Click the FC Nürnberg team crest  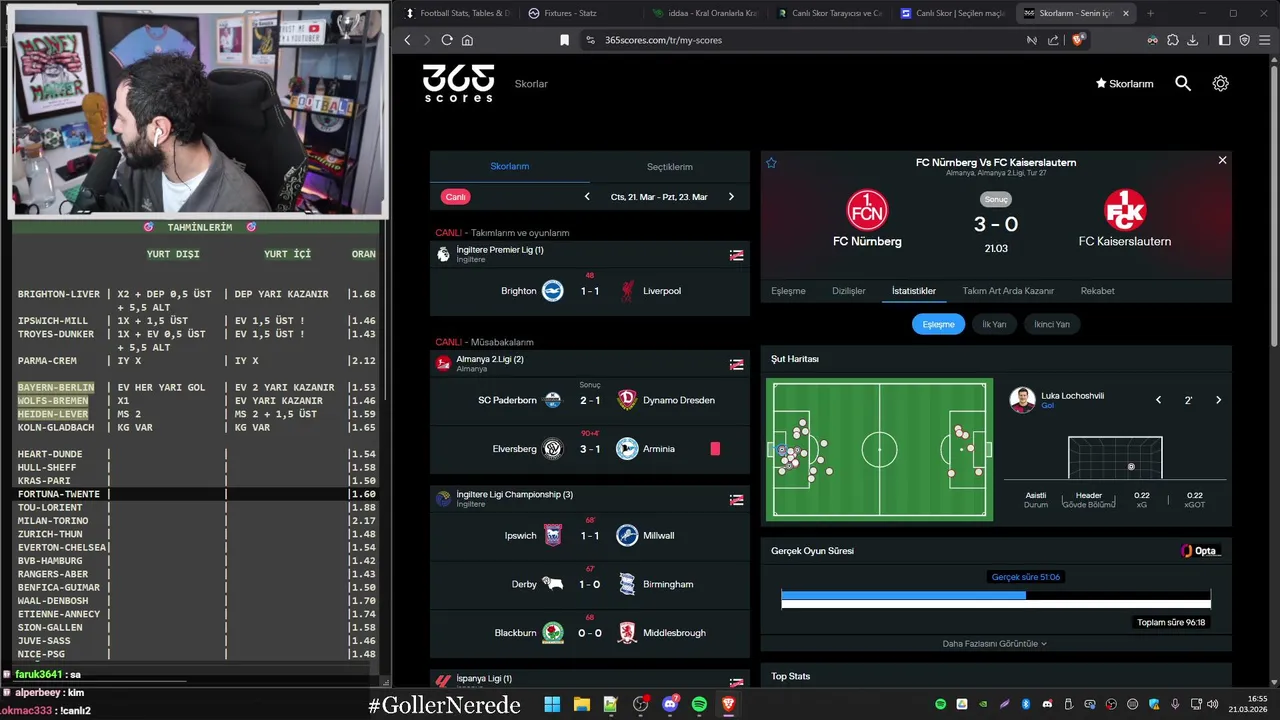867,210
